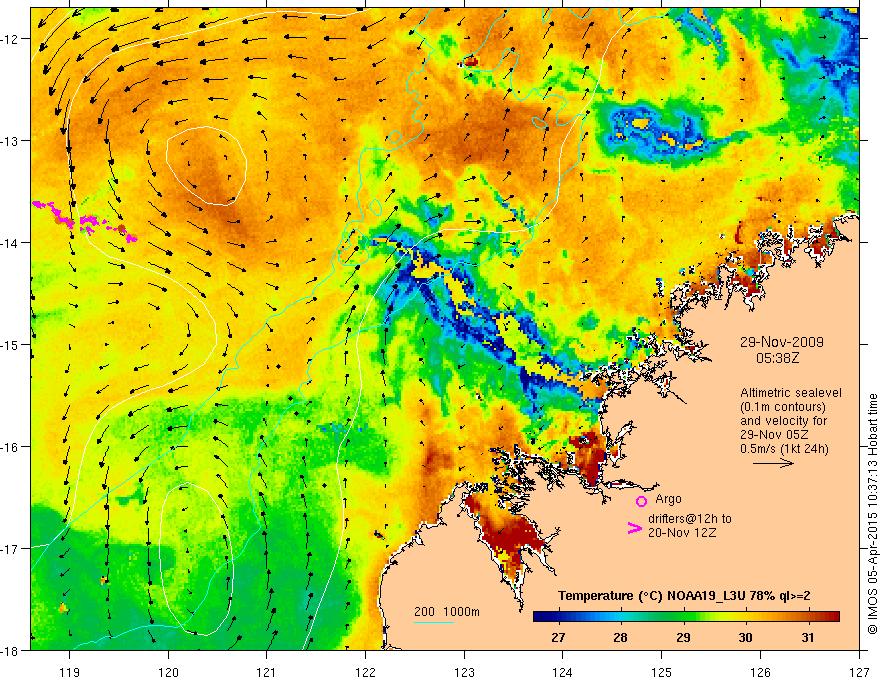Click latitude axis label -17
The height and width of the screenshot is (680, 880).
(x=11, y=549)
